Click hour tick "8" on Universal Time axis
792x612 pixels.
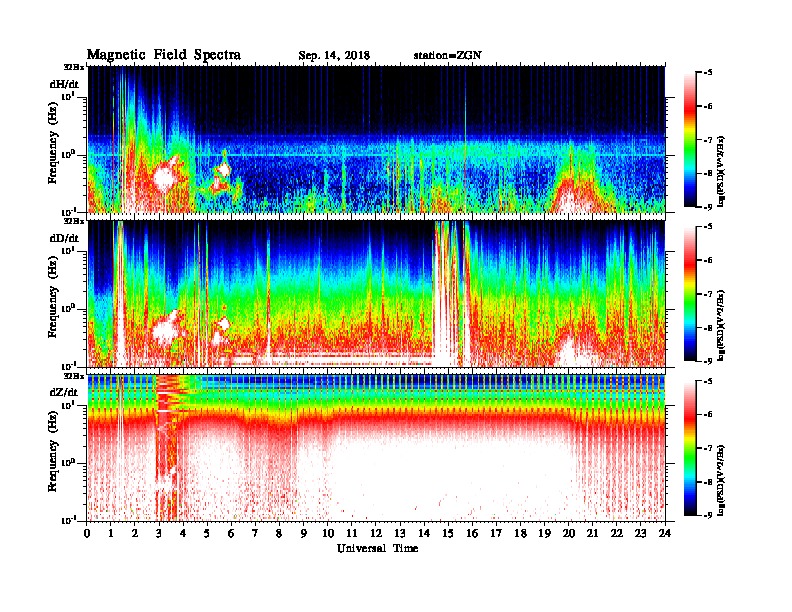point(279,533)
